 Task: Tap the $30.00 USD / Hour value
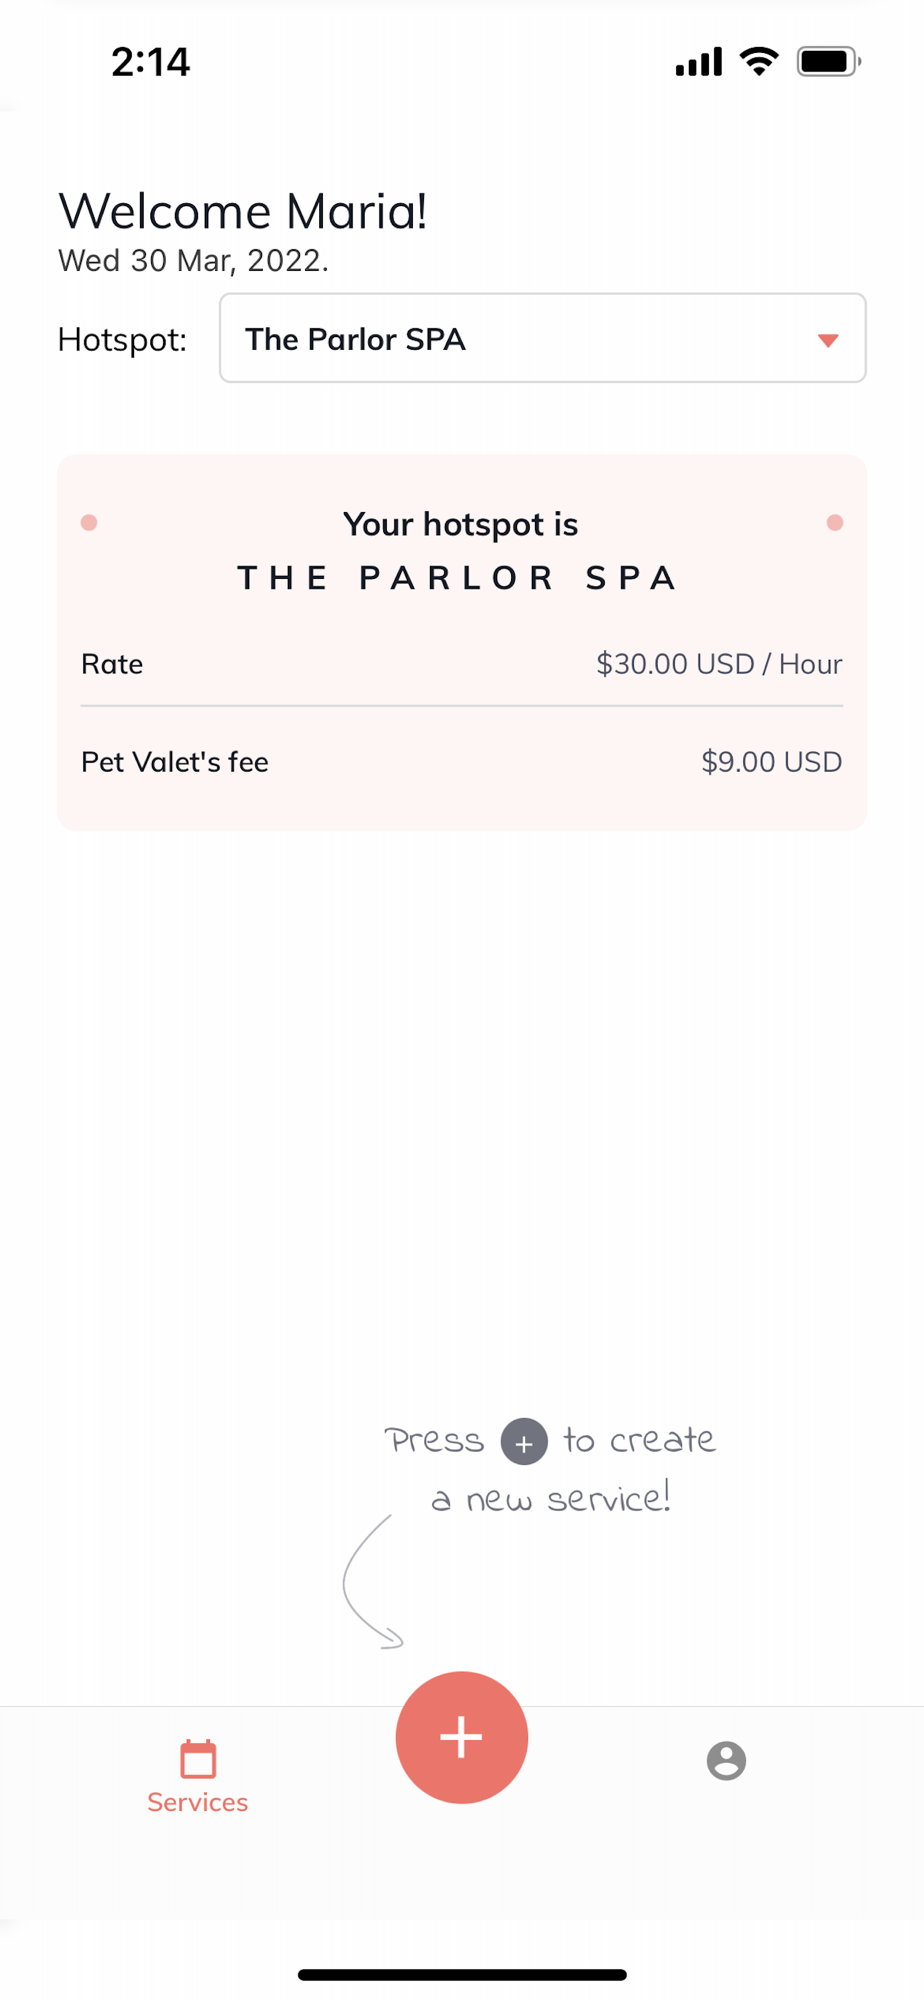click(719, 664)
